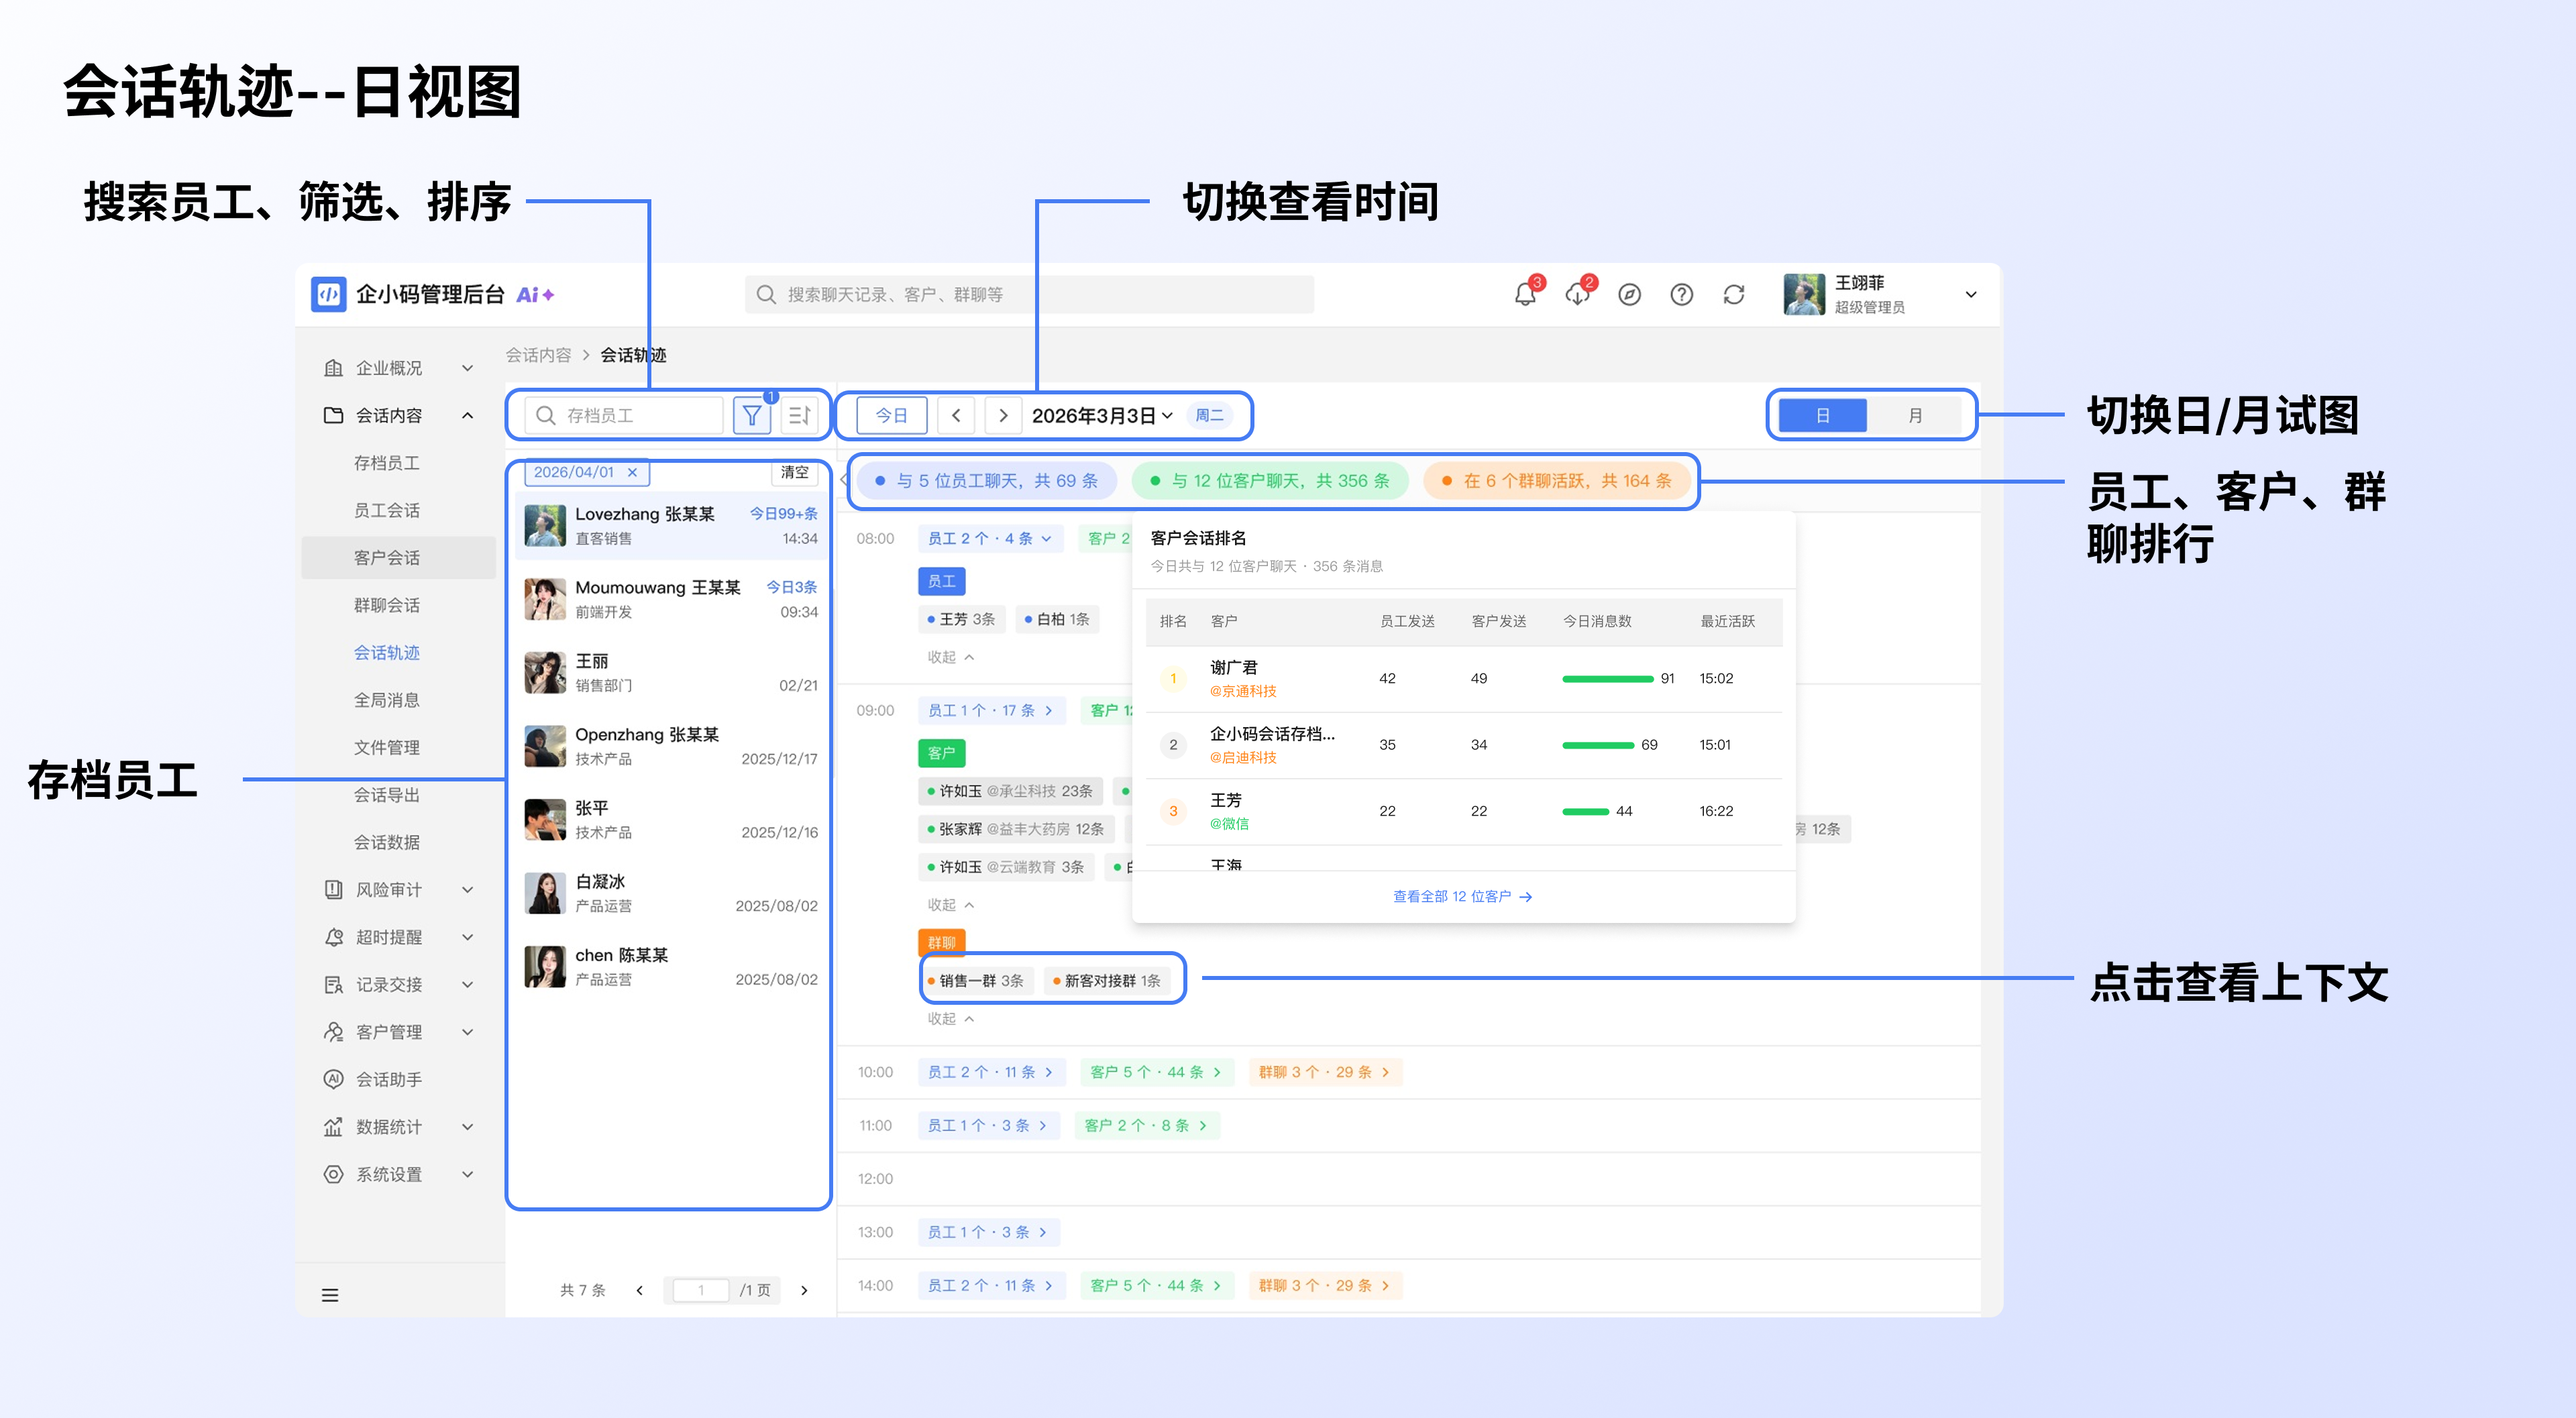Click the employee sort order icon

pyautogui.click(x=799, y=415)
